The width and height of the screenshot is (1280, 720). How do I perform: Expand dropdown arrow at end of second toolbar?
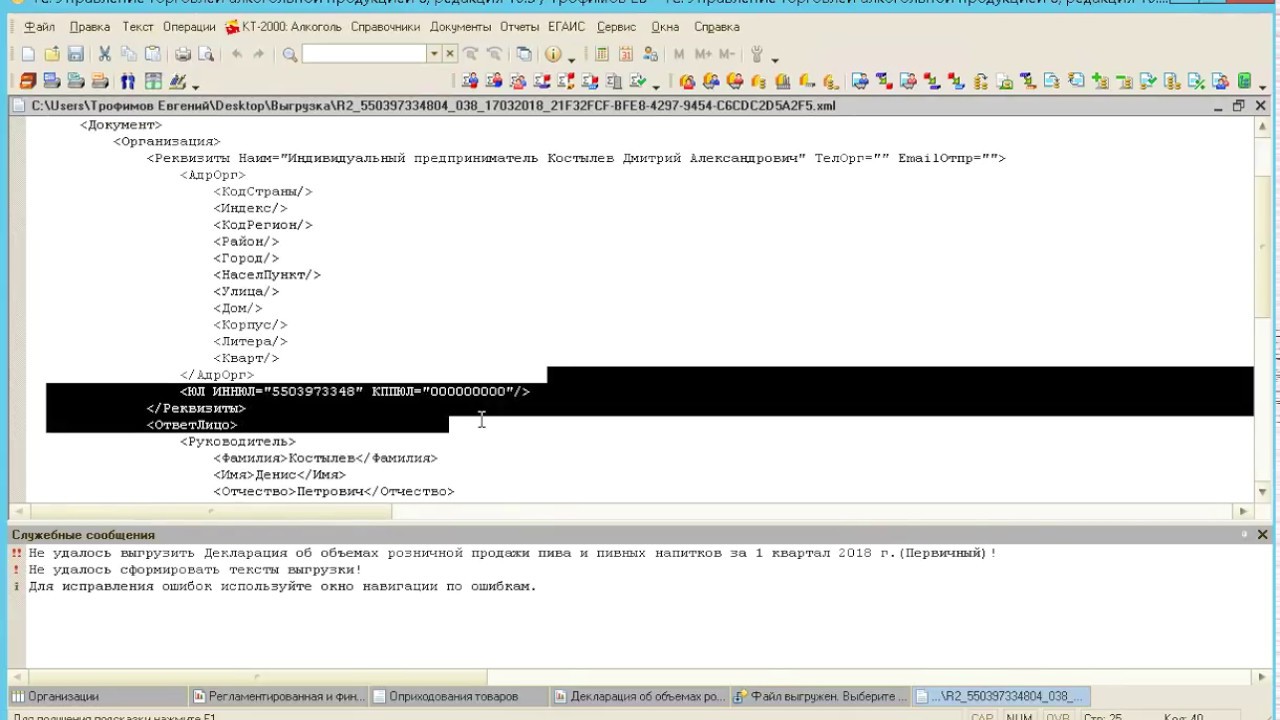[1262, 87]
